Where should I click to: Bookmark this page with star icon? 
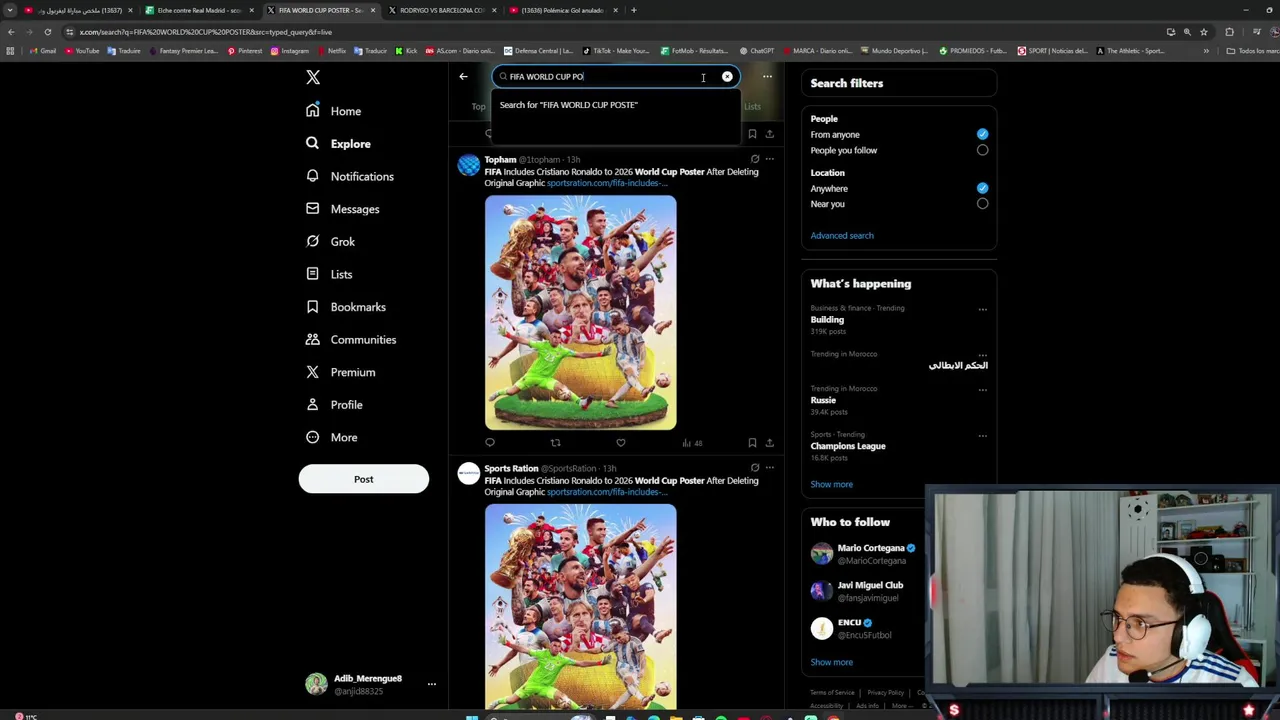point(1203,32)
